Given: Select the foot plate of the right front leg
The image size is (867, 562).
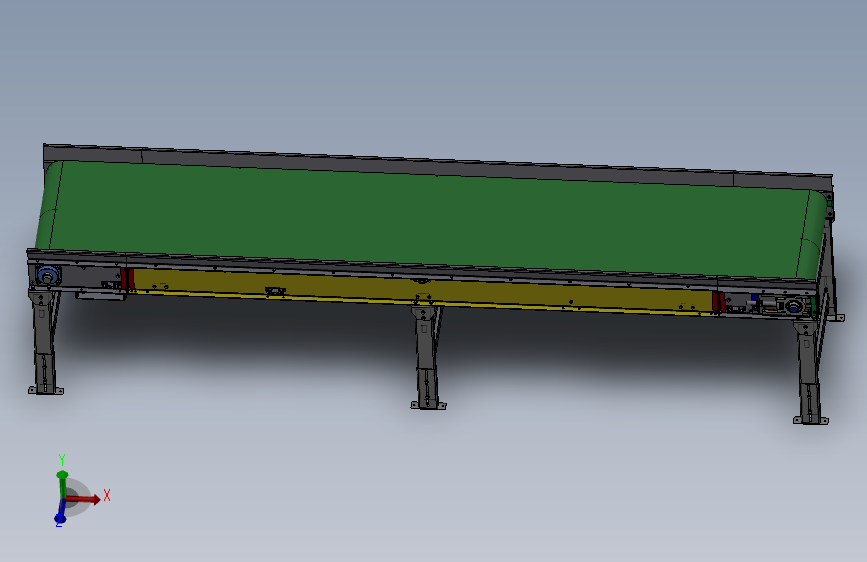Looking at the screenshot, I should click(811, 420).
